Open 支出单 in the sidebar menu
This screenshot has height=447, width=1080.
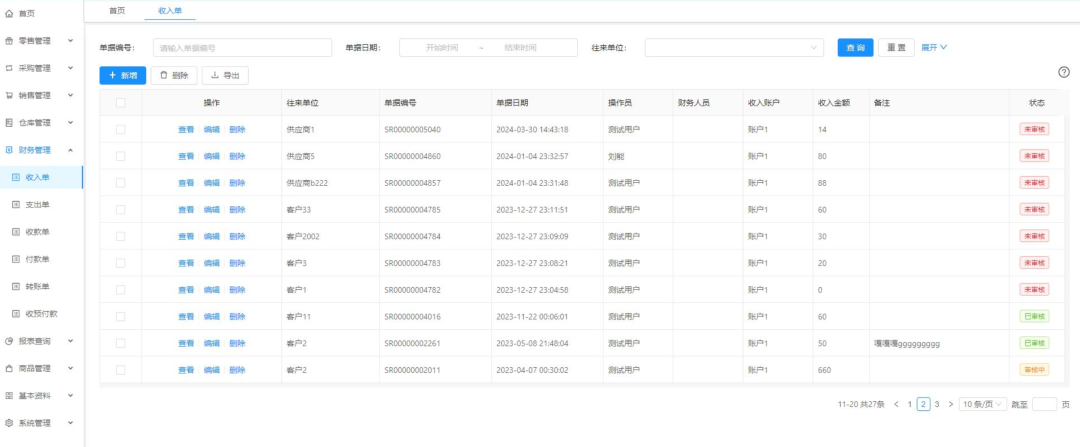point(38,204)
